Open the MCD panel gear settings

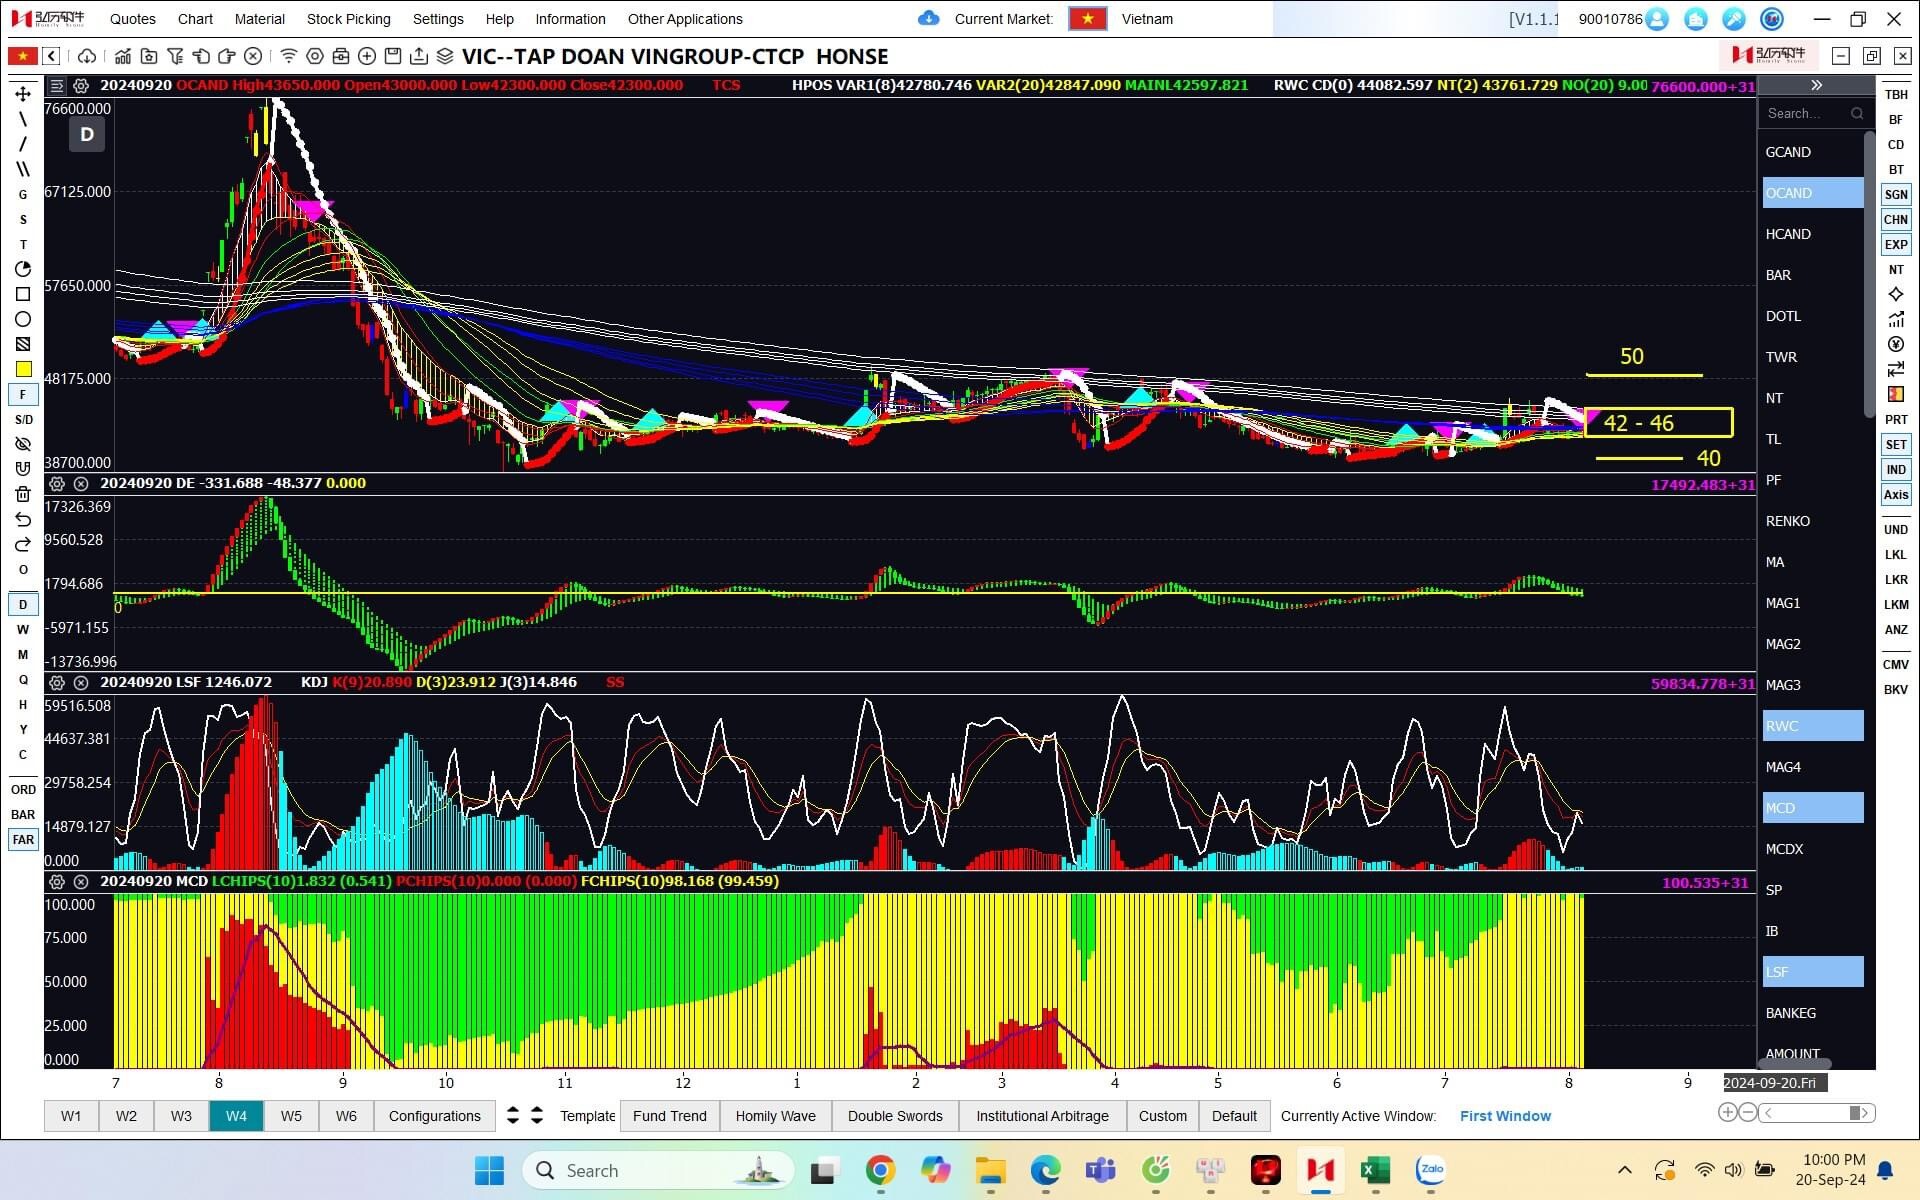tap(57, 882)
